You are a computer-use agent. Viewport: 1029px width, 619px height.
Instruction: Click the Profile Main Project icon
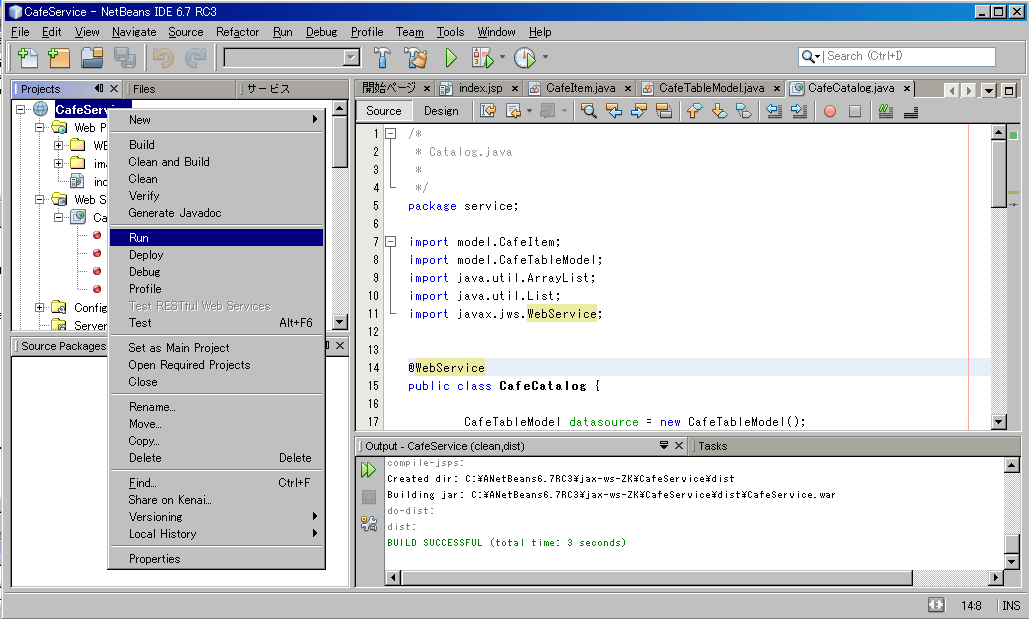click(x=524, y=58)
